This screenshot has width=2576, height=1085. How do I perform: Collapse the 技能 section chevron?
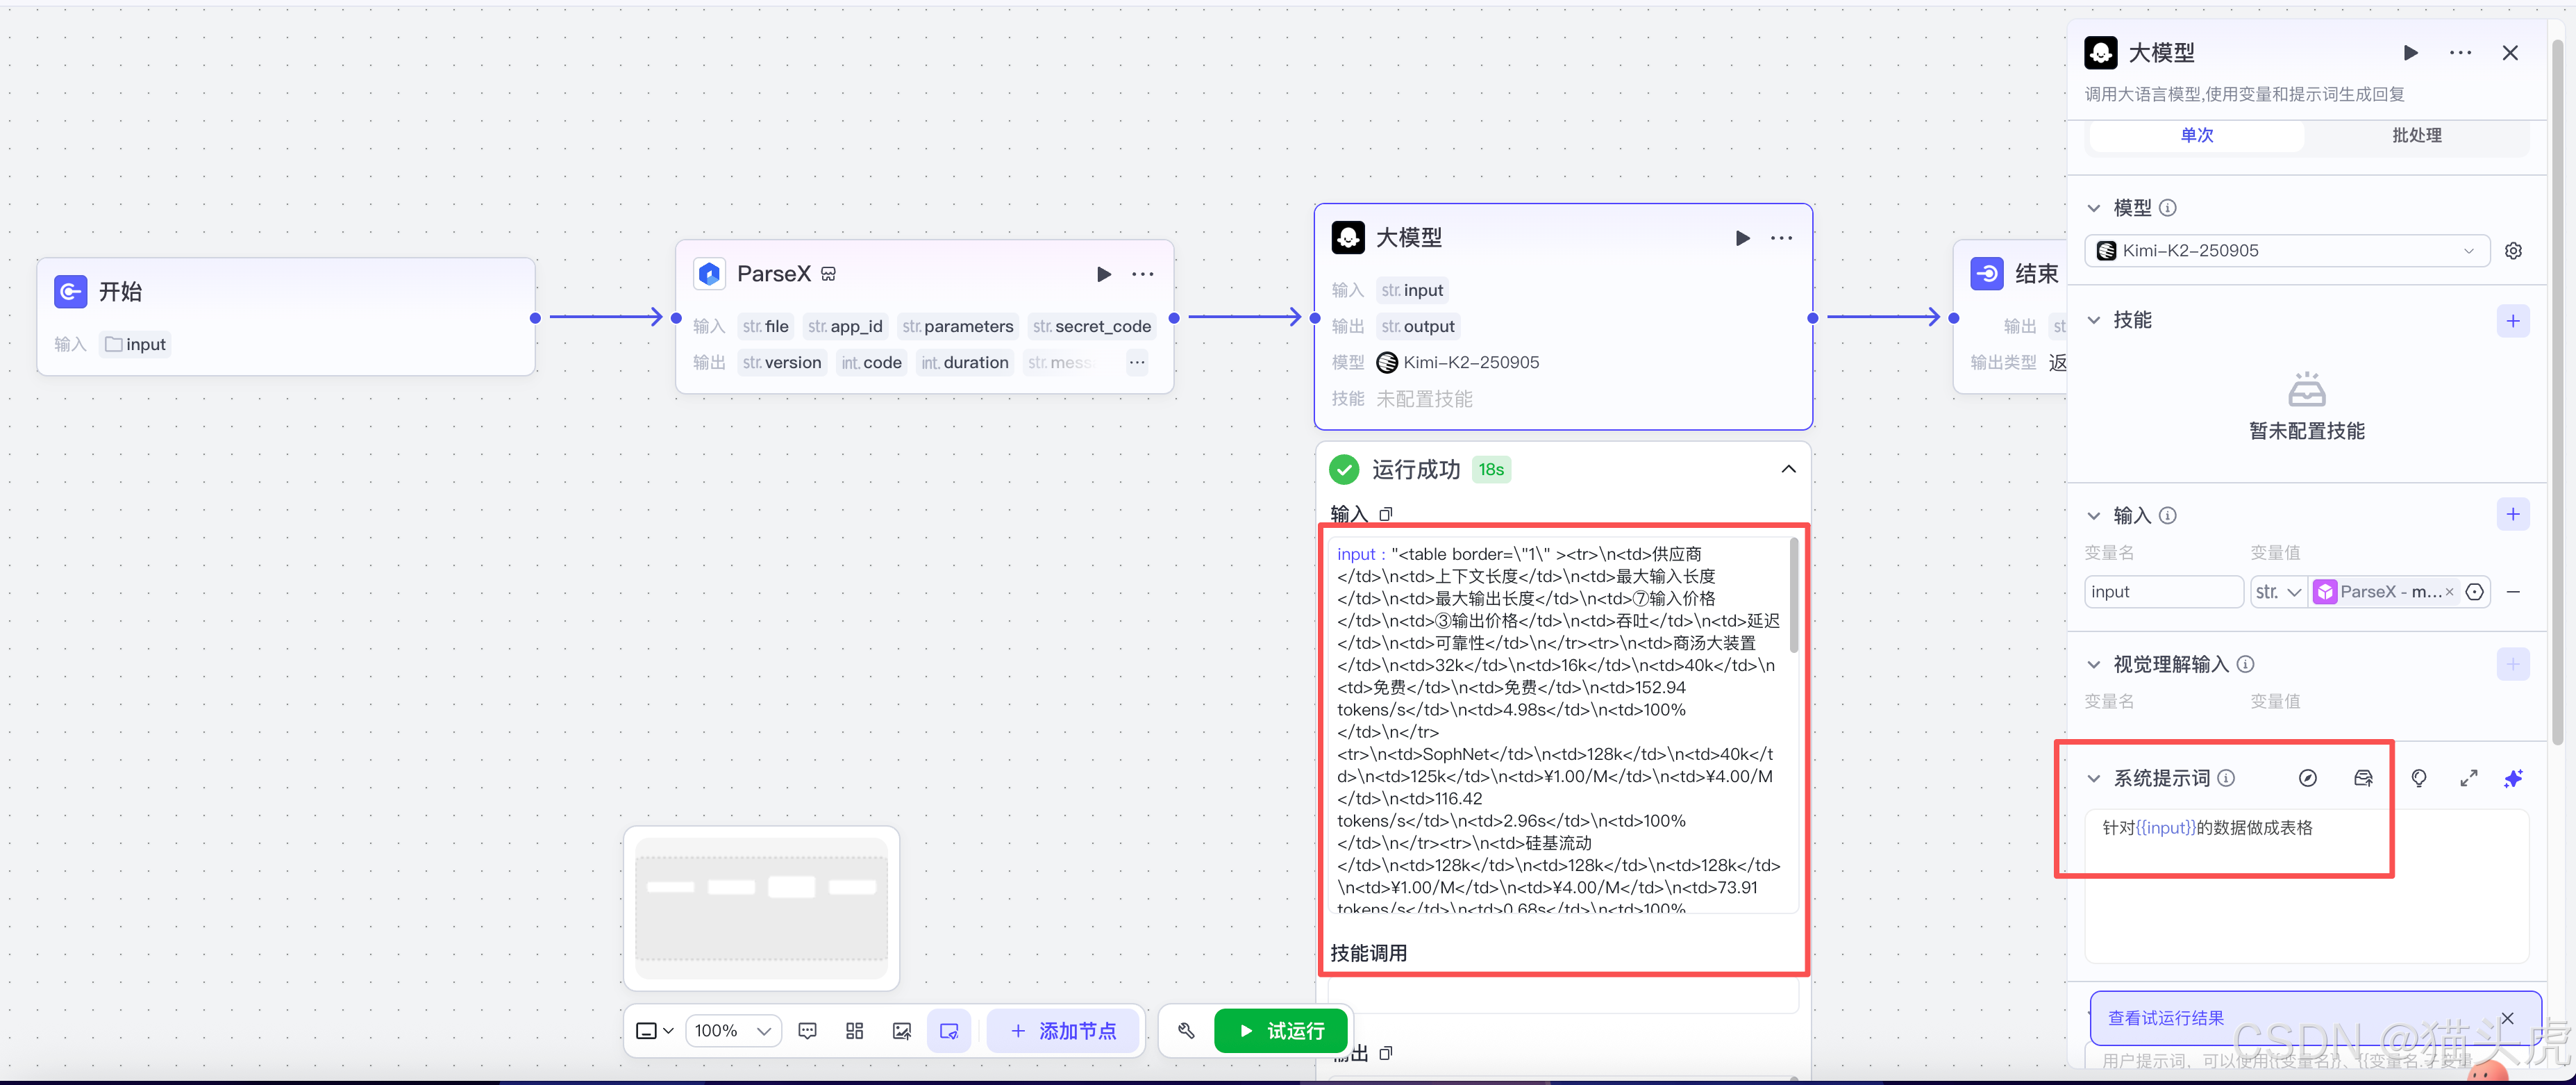pos(2094,320)
